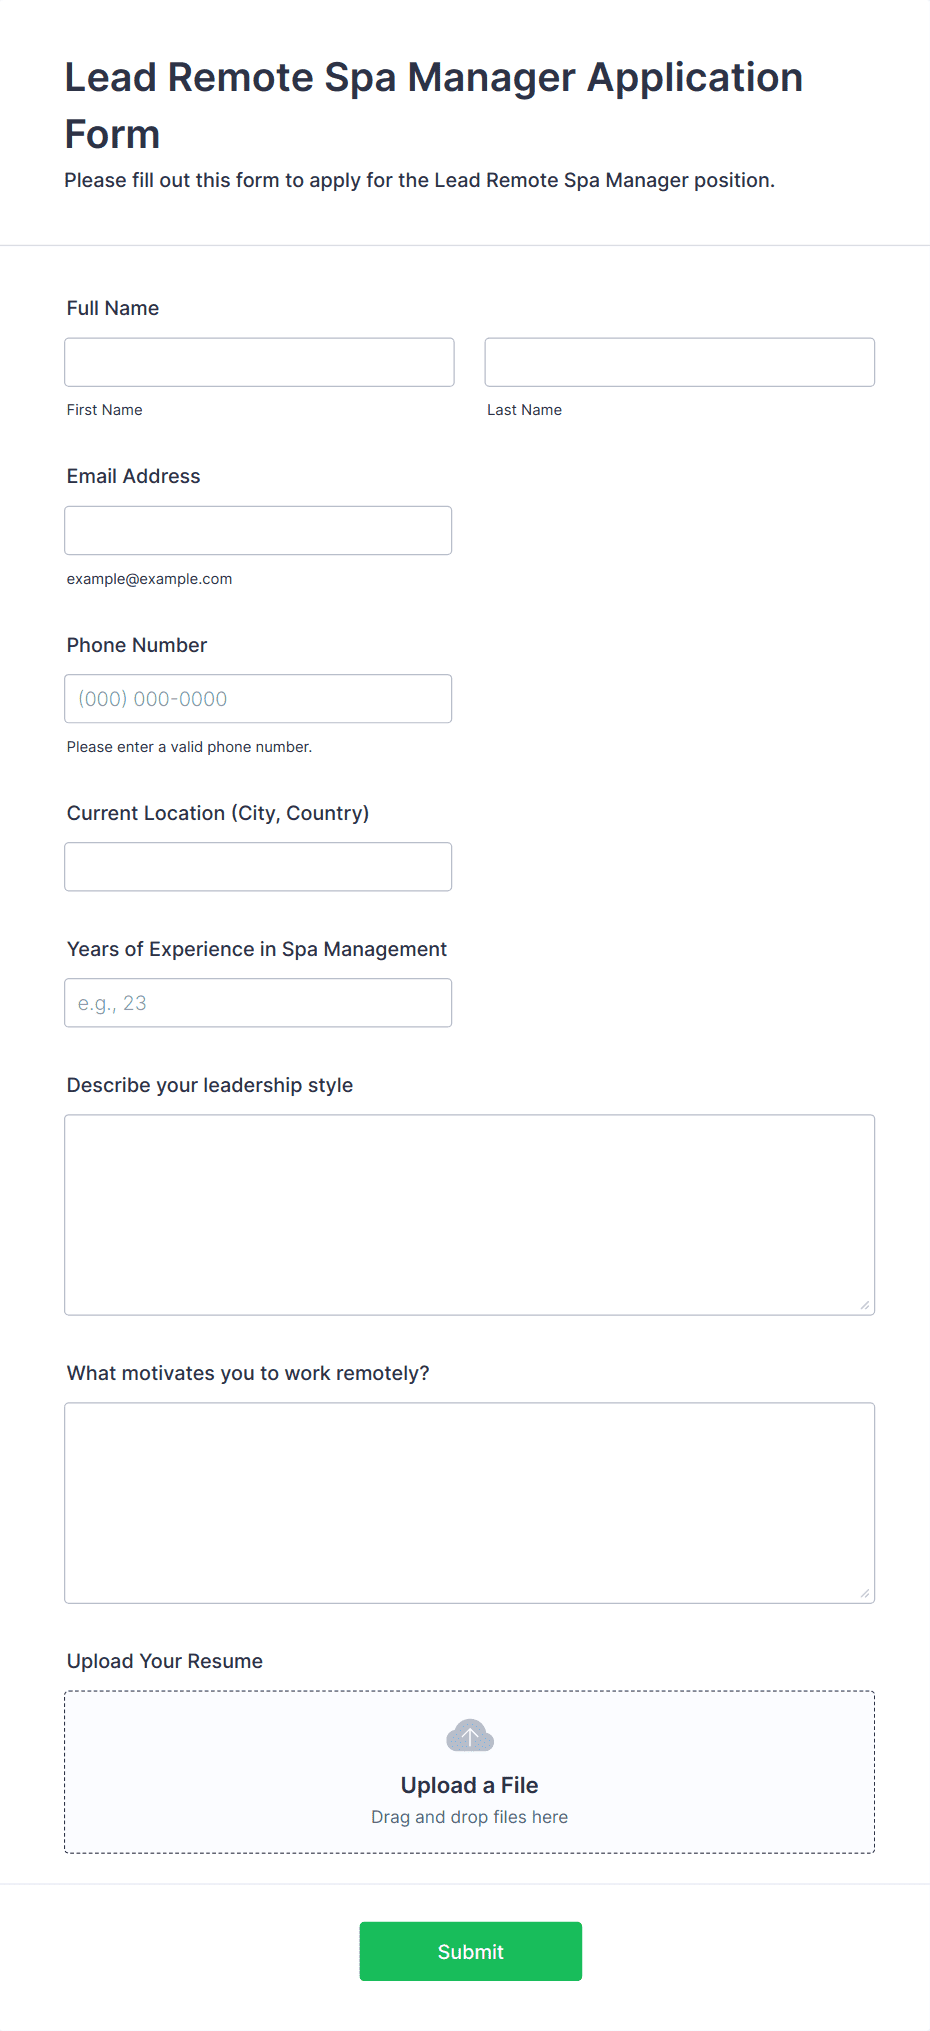Focus the Years of Experience field
This screenshot has width=930, height=2031.
[258, 1002]
